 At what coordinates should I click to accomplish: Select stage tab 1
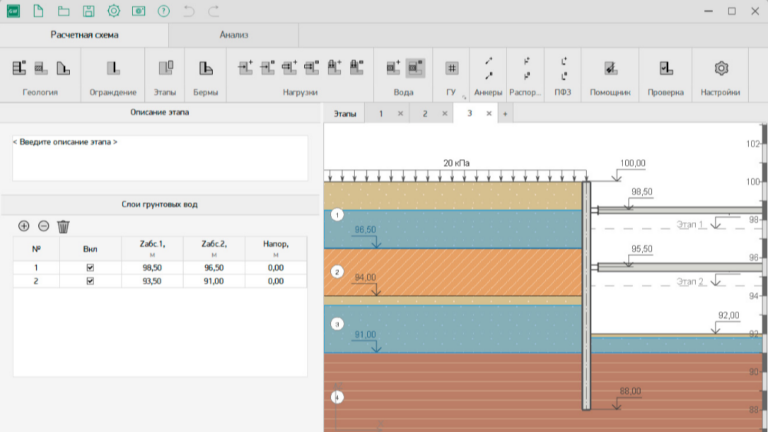tap(381, 114)
